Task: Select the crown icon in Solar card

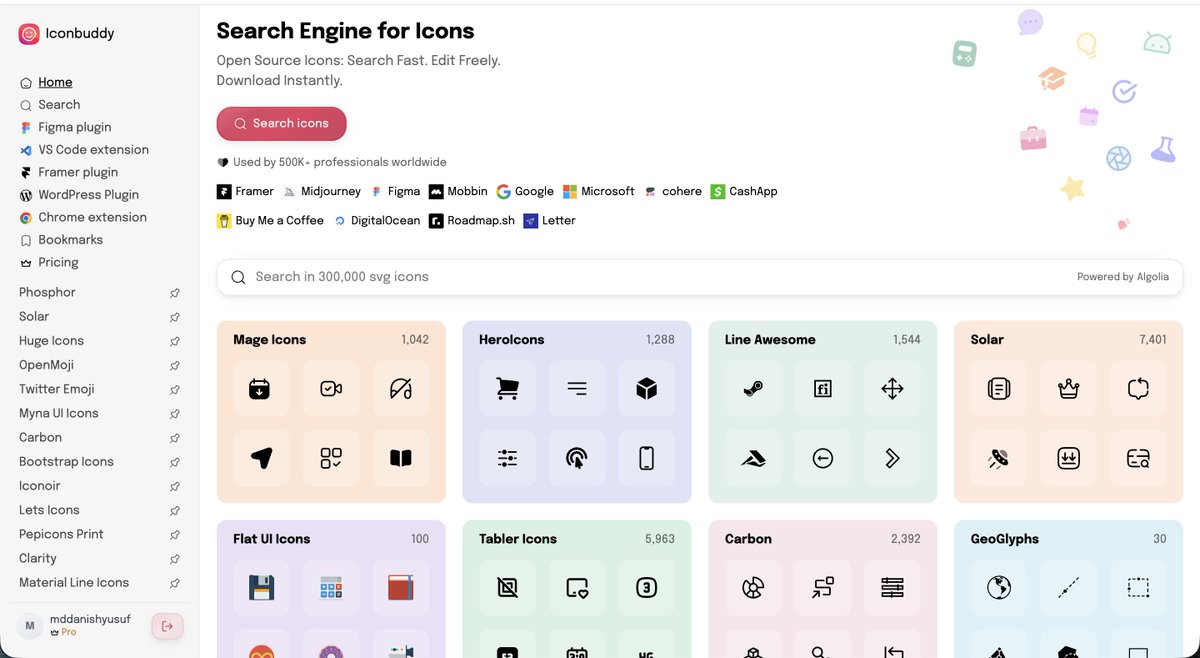Action: 1069,389
